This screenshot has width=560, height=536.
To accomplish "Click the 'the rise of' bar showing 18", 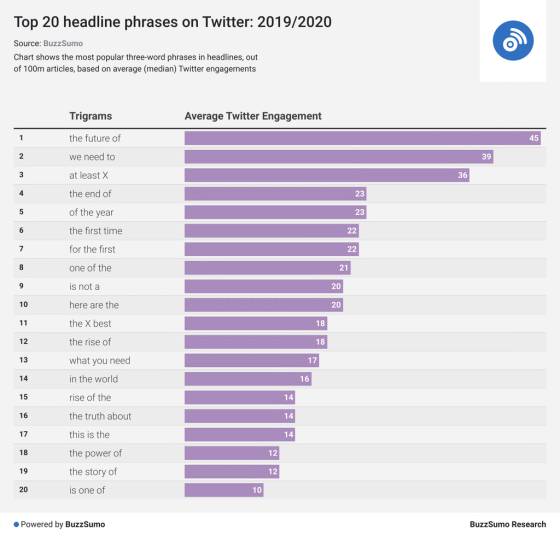I will pyautogui.click(x=256, y=342).
